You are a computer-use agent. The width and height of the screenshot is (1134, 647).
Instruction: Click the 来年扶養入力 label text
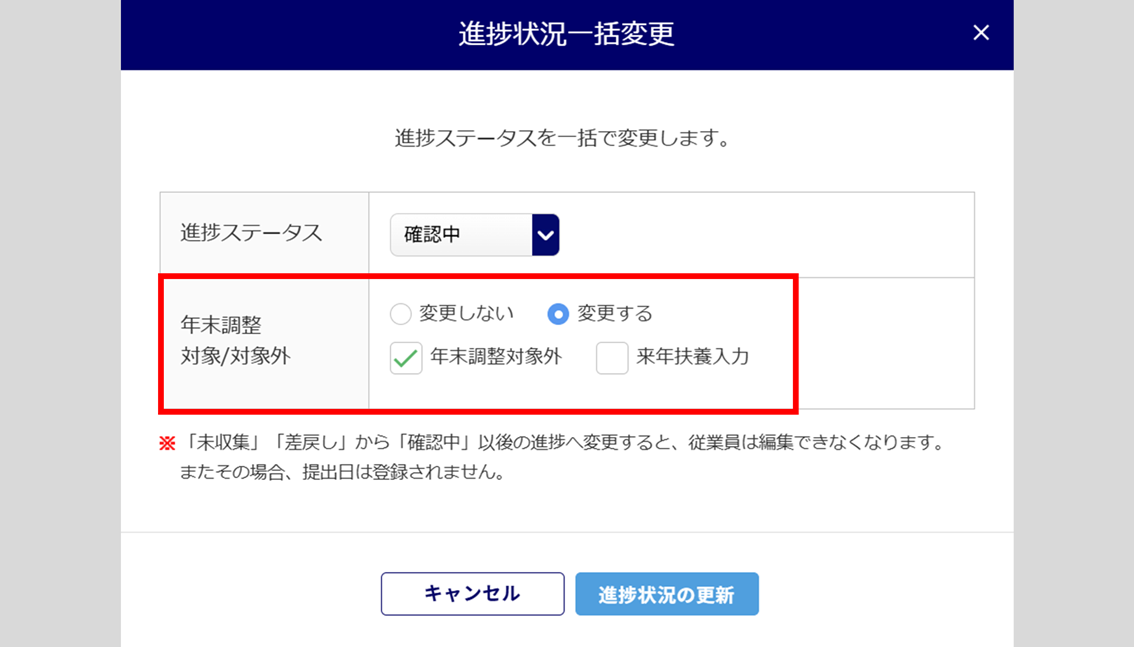point(692,356)
